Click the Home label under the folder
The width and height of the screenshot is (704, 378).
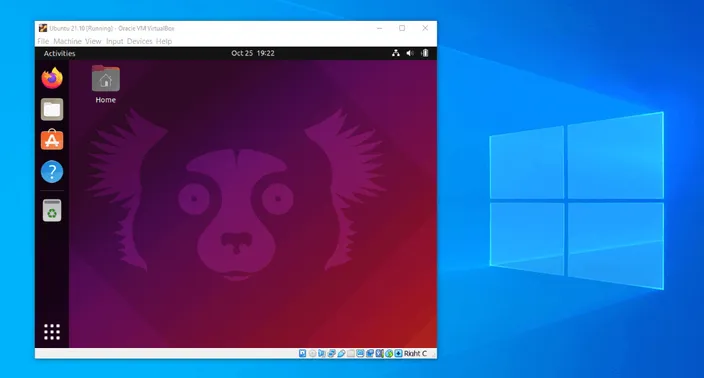[106, 100]
